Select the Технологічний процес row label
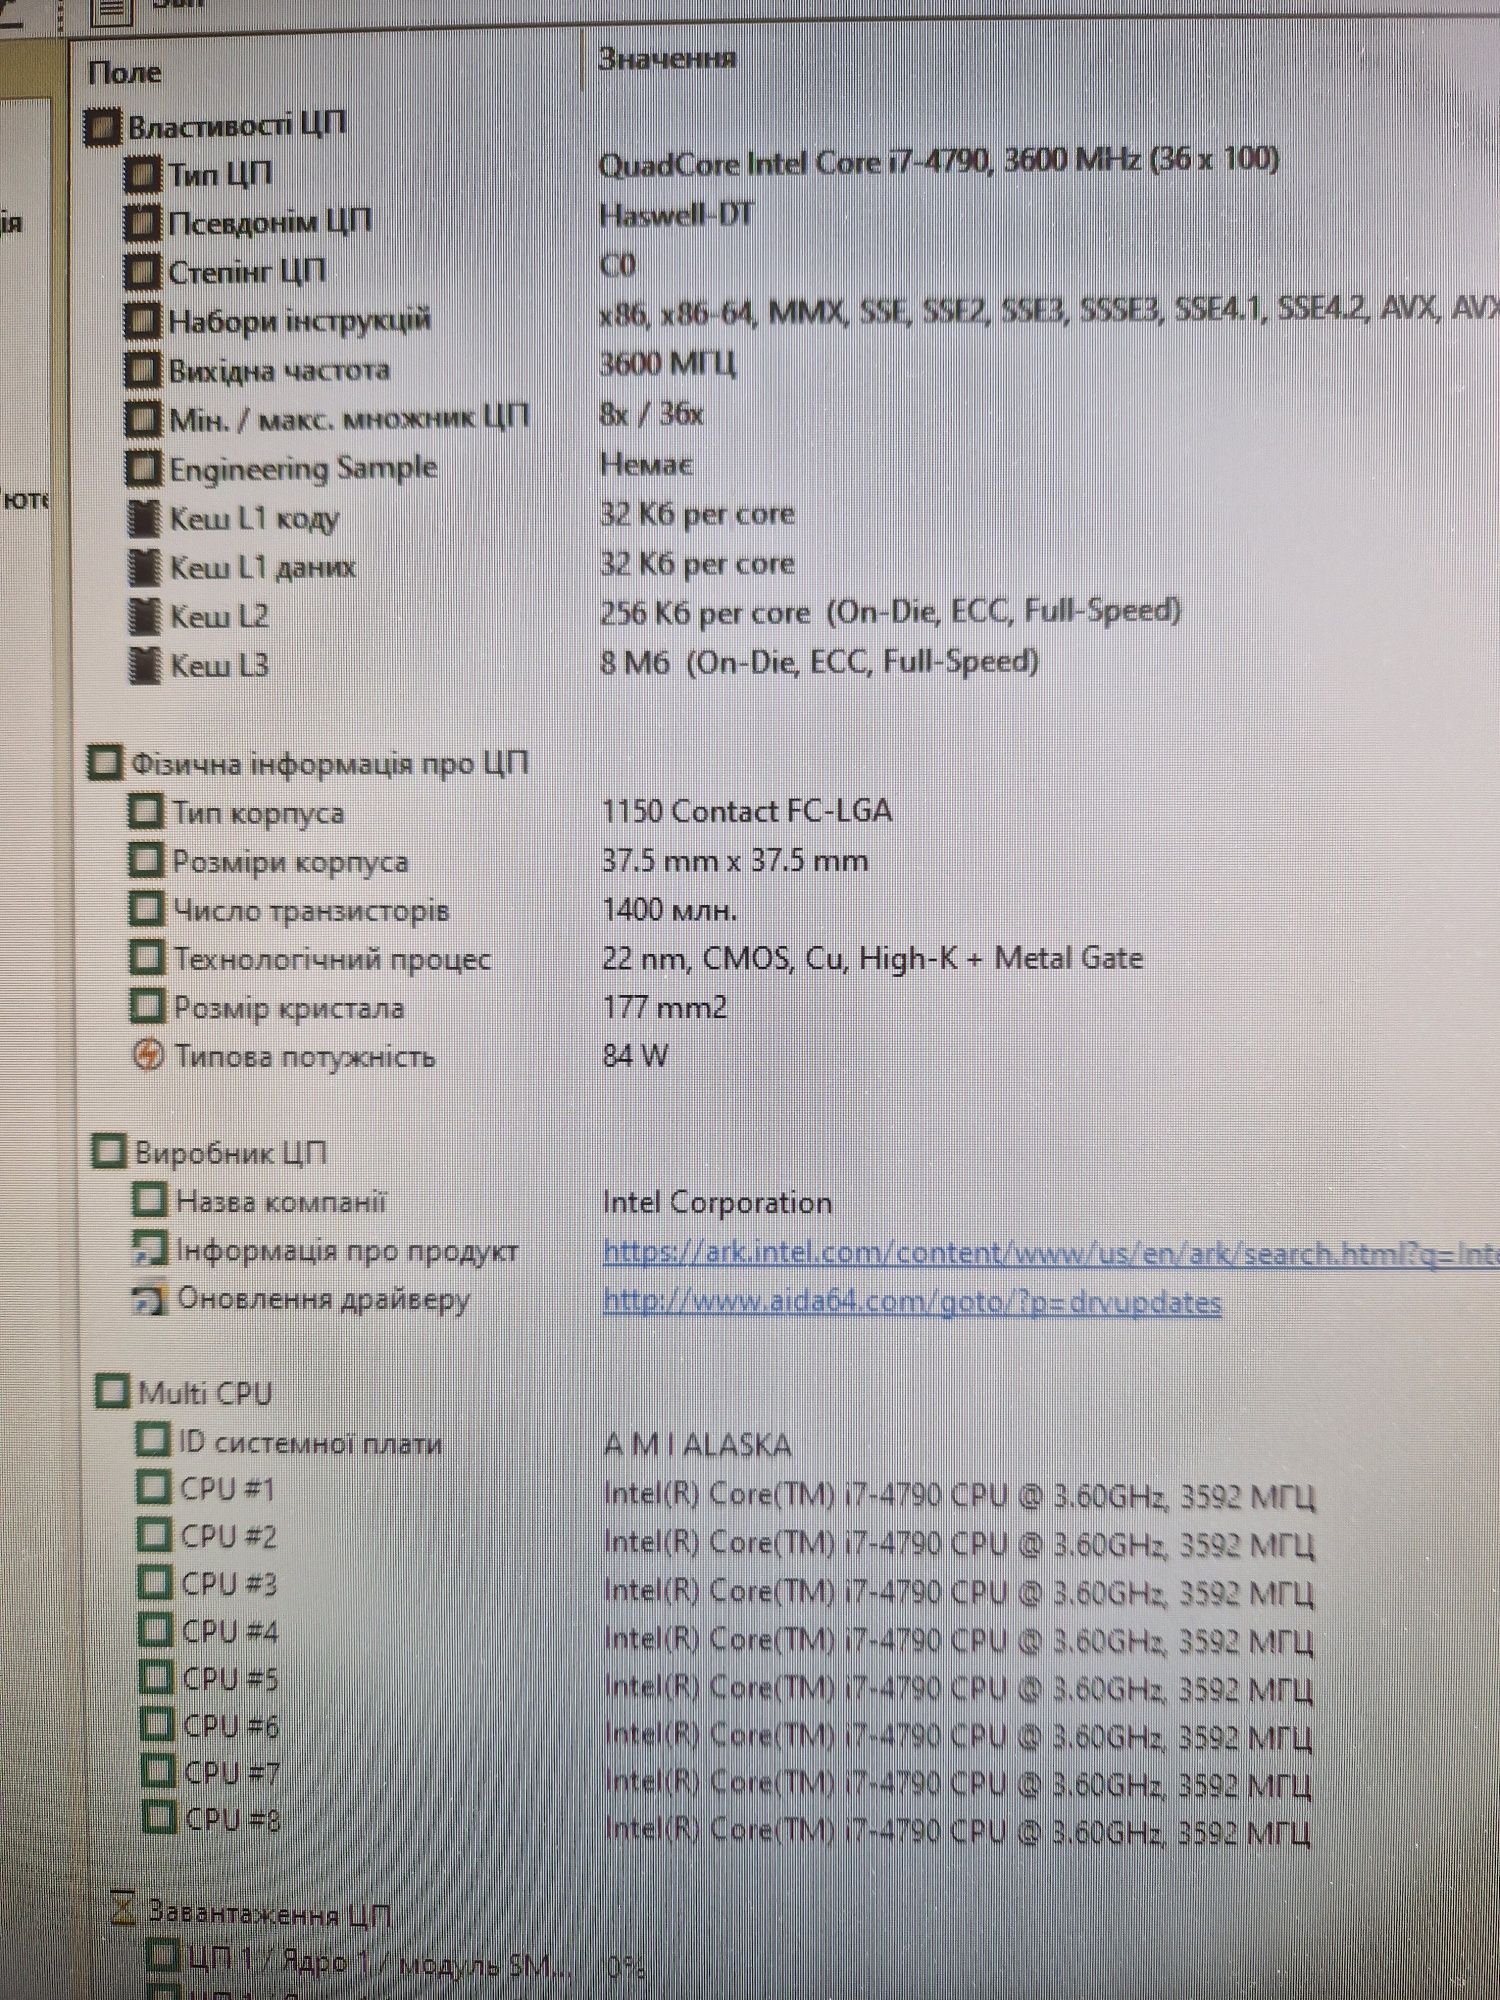The width and height of the screenshot is (1500, 2000). click(x=333, y=959)
